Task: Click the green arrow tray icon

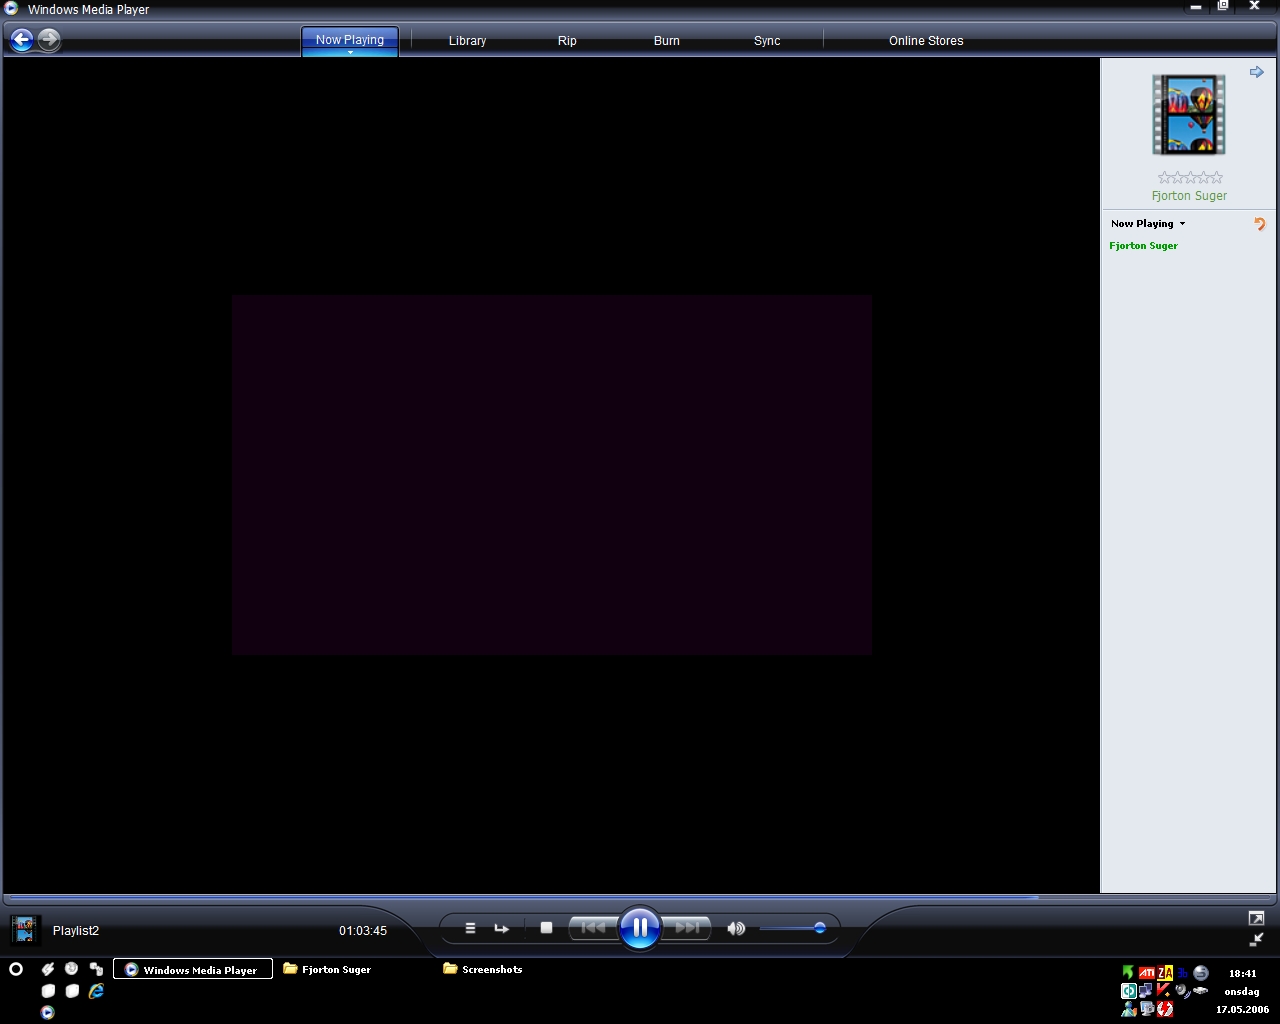Action: pos(1128,972)
